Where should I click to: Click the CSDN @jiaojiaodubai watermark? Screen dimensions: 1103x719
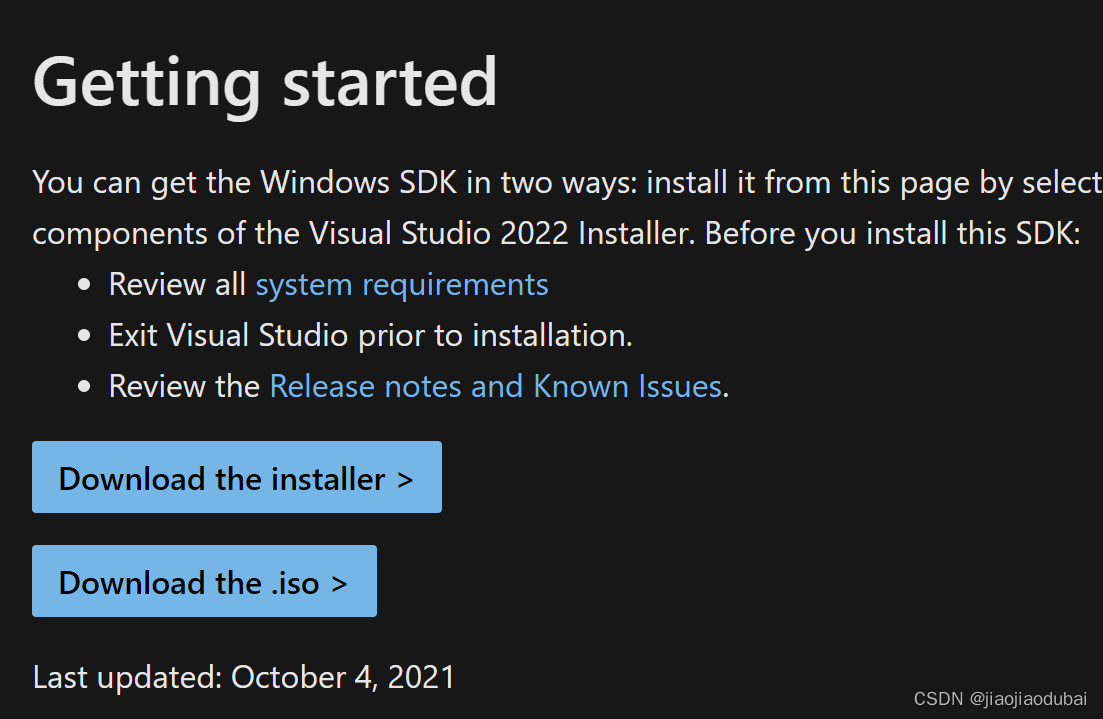[1000, 699]
